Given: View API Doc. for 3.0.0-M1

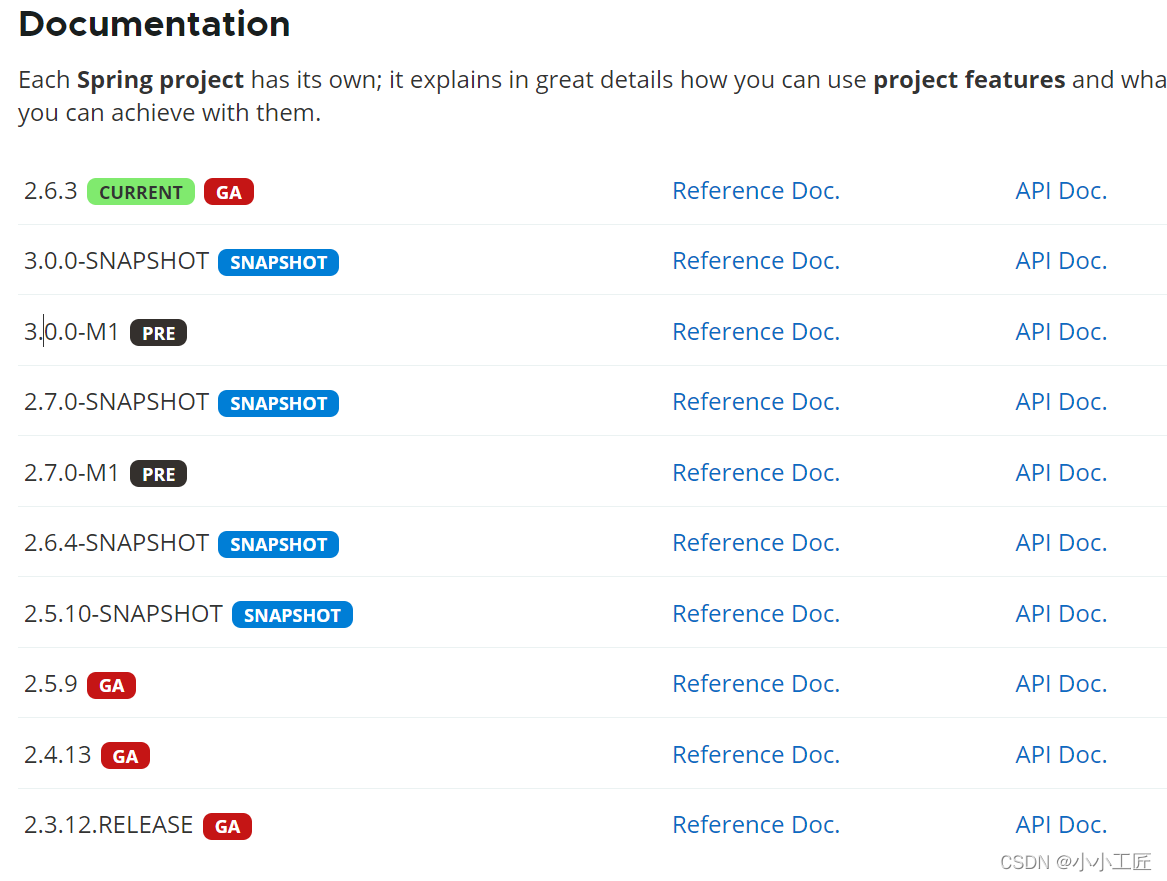Looking at the screenshot, I should click(1061, 332).
